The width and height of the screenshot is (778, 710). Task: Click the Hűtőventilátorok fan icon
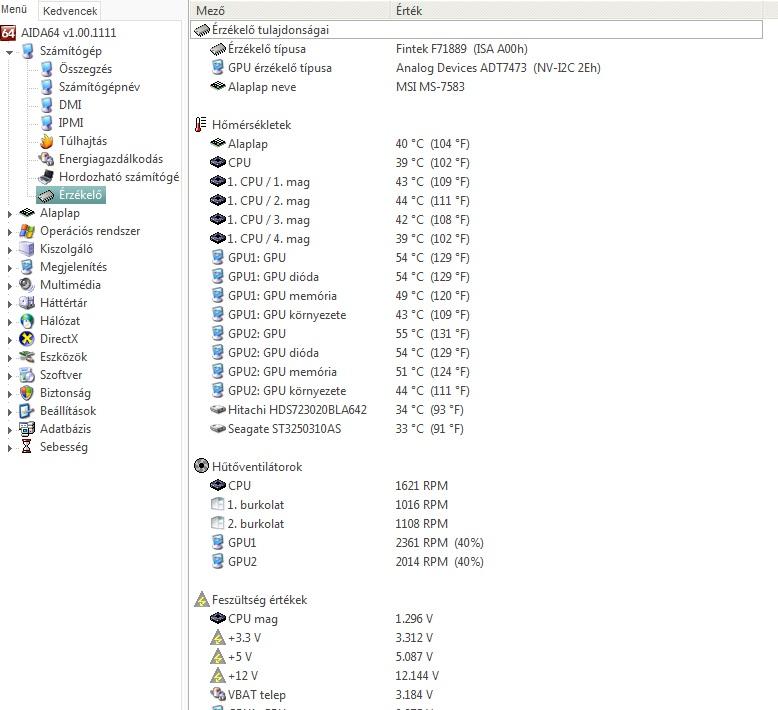(201, 466)
